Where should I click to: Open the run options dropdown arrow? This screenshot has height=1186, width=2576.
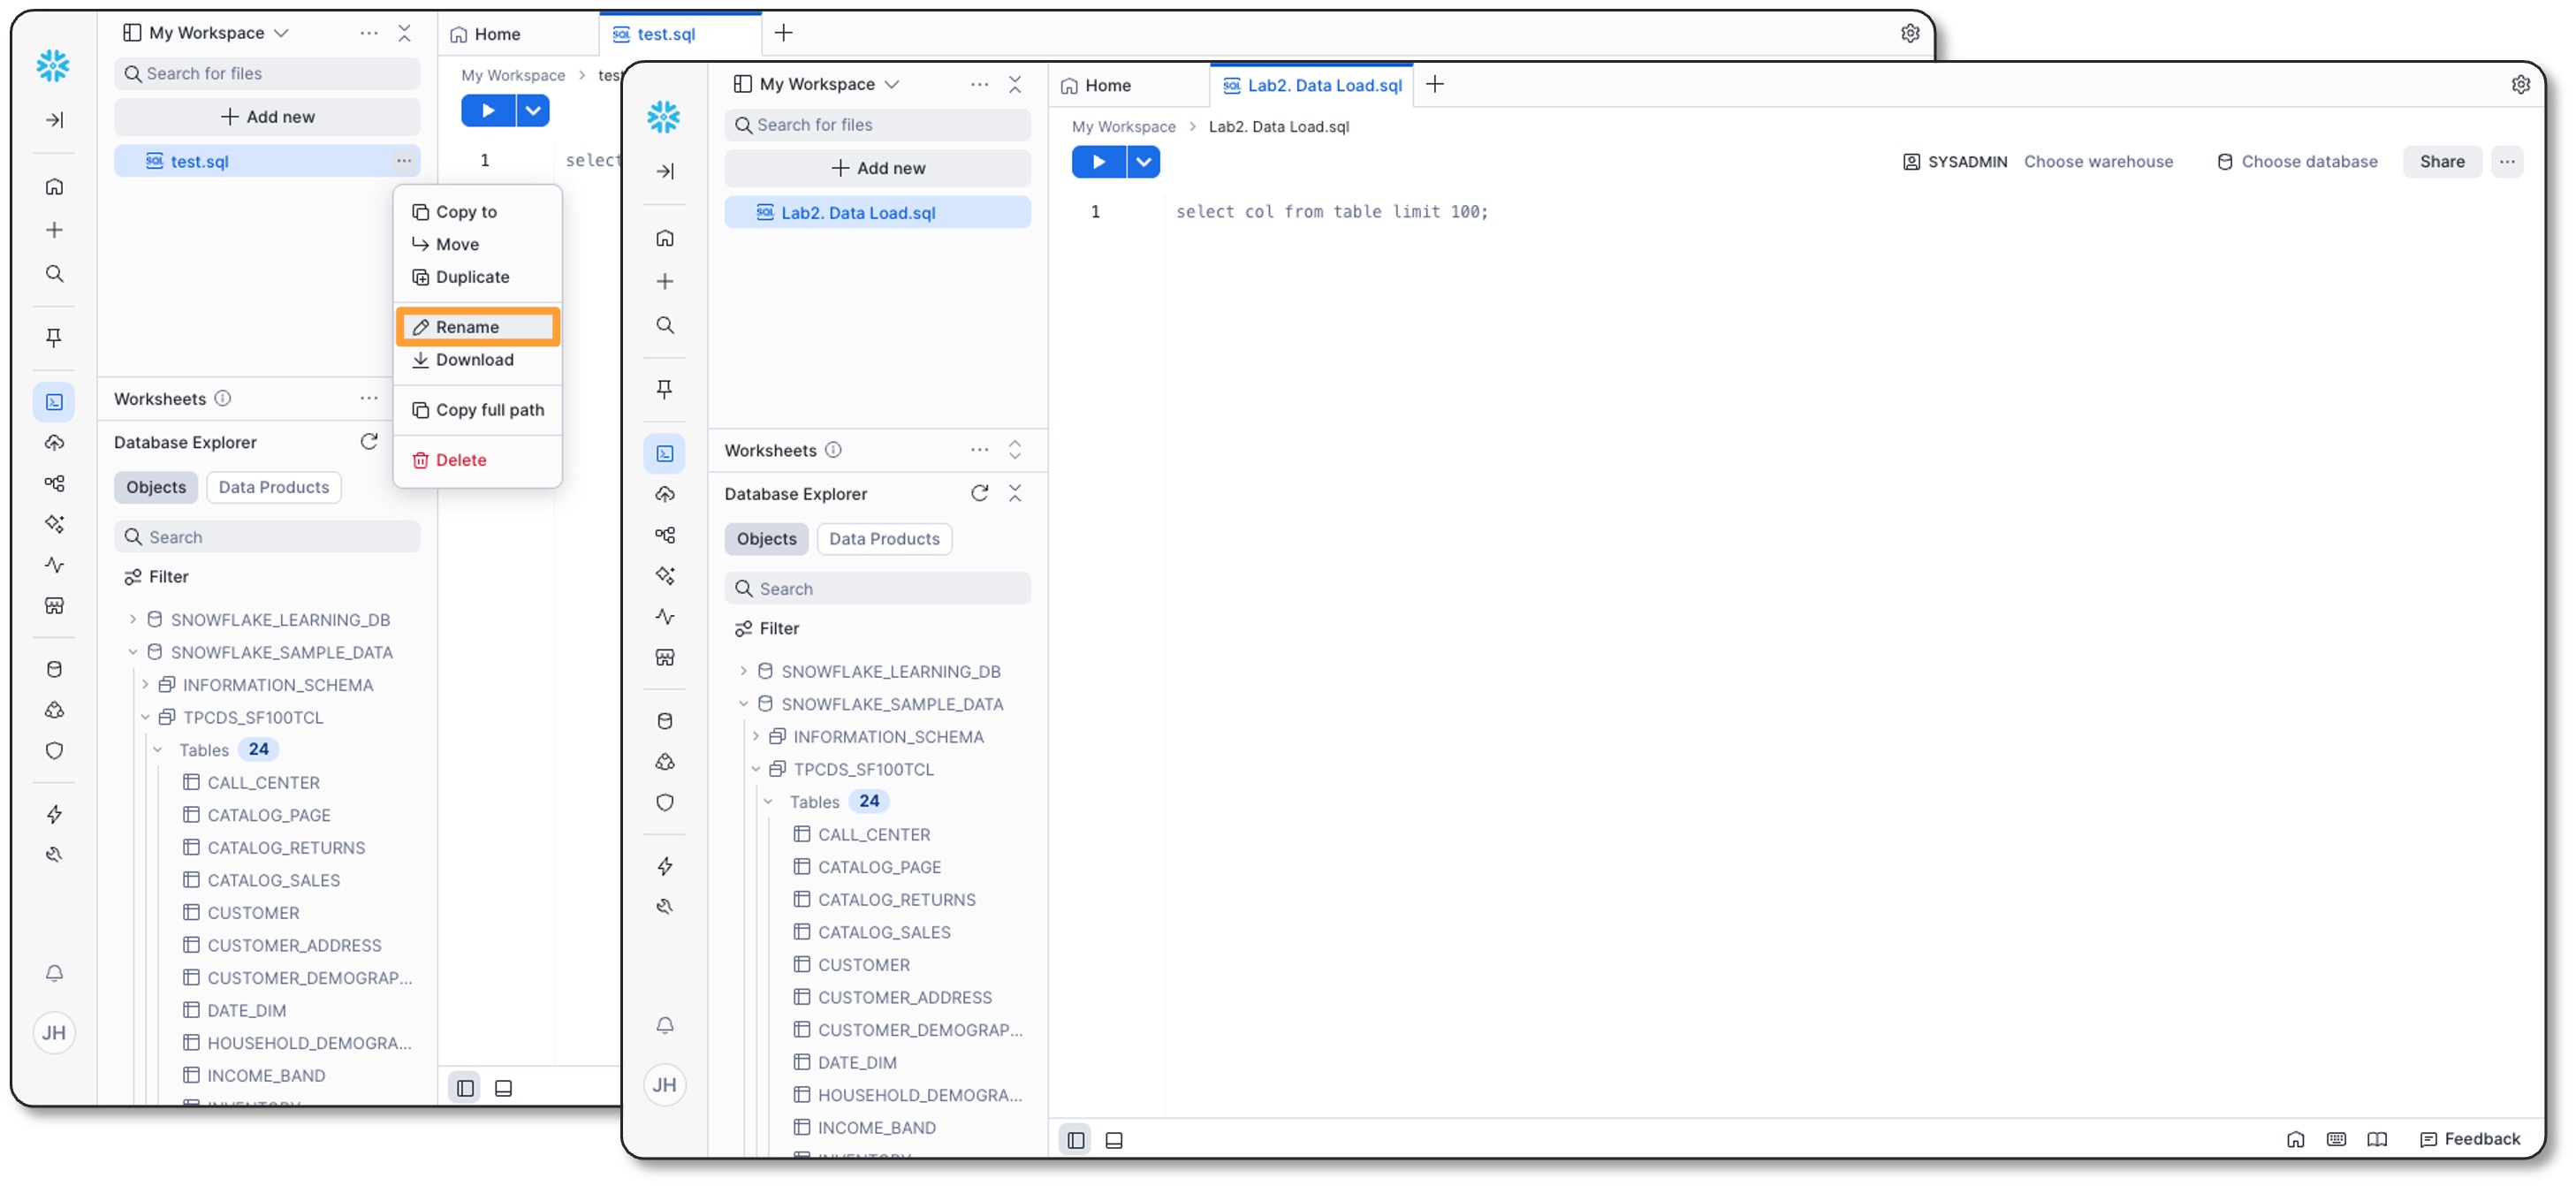click(x=1143, y=162)
